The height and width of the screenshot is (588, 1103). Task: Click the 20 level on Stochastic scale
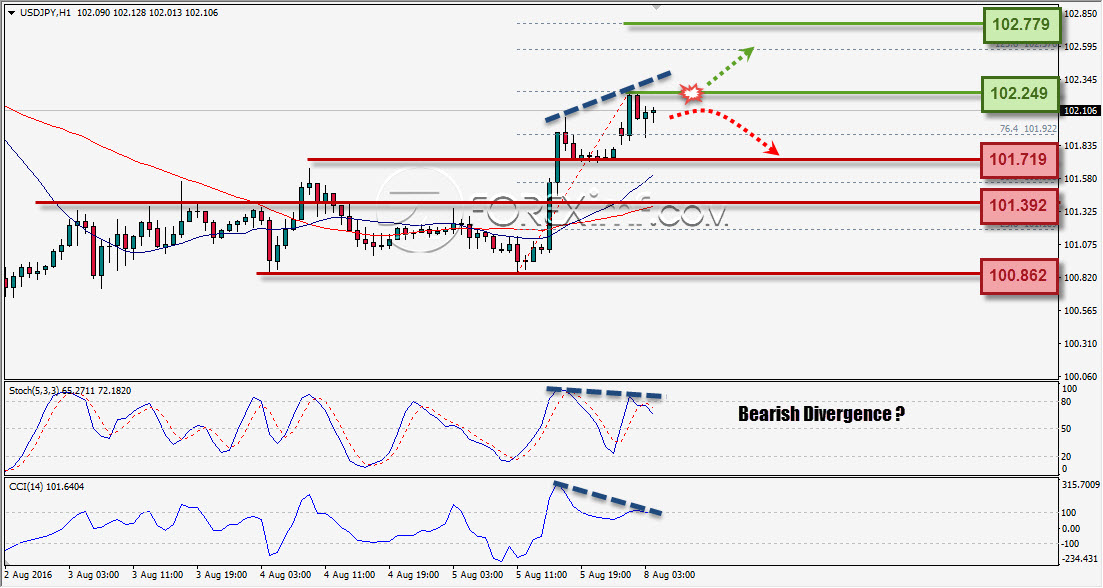(1067, 456)
